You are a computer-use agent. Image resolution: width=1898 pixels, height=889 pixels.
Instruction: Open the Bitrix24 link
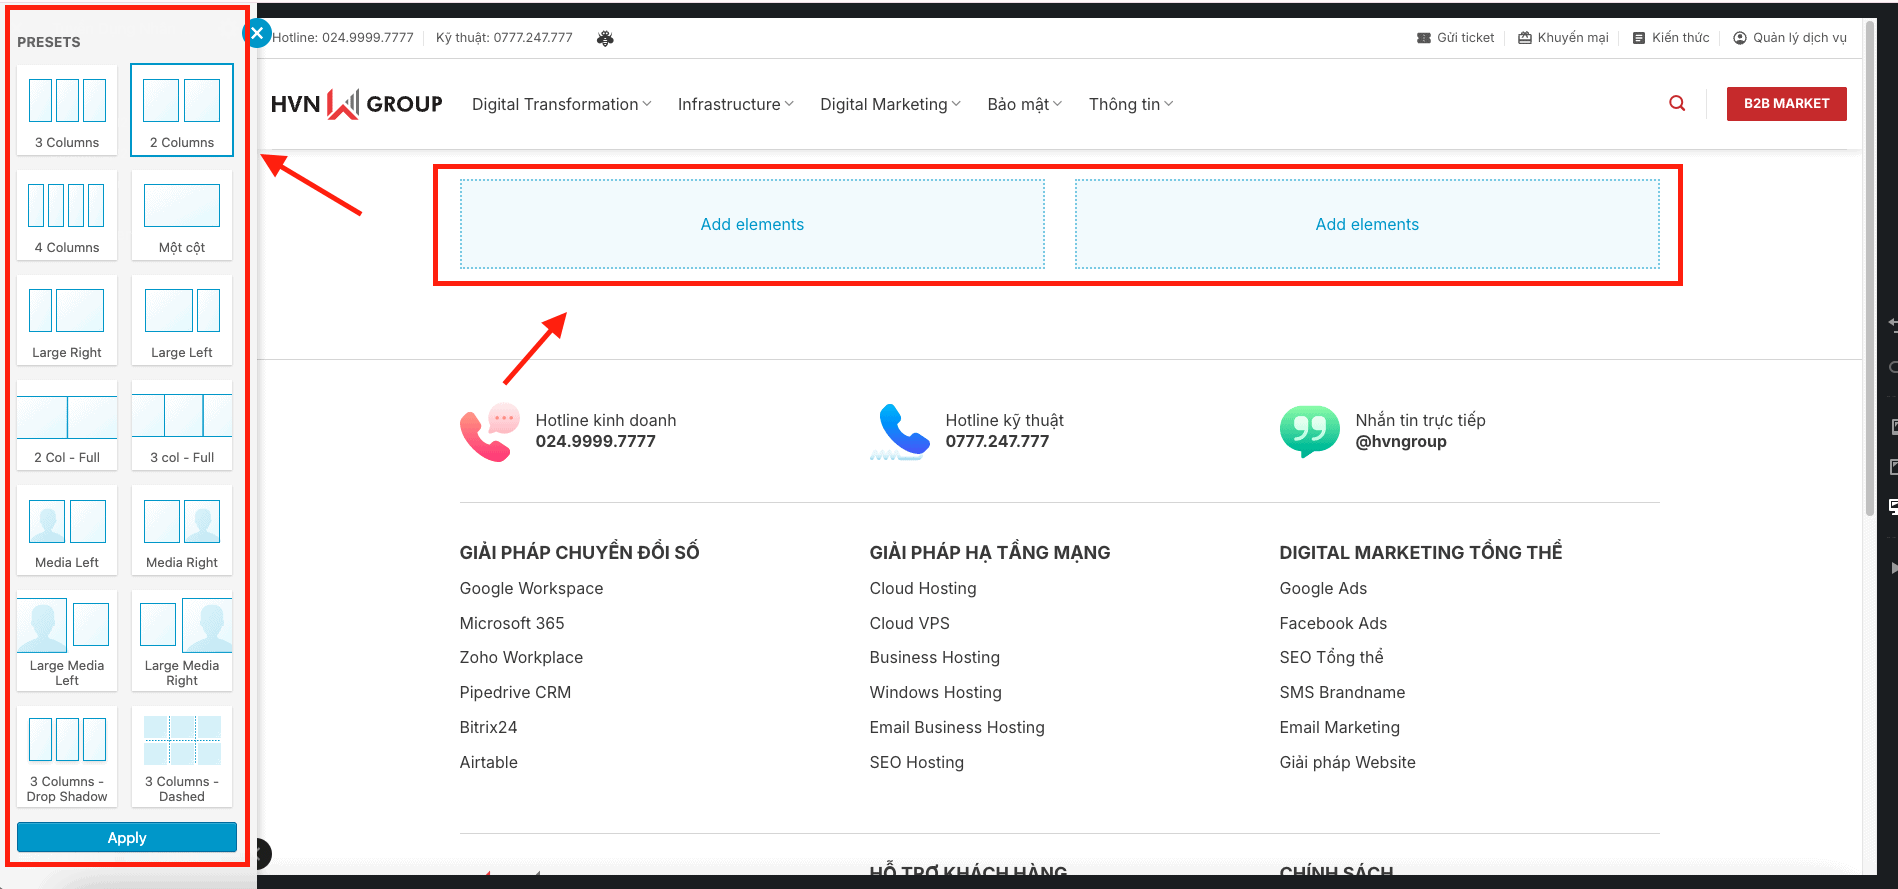pos(489,727)
